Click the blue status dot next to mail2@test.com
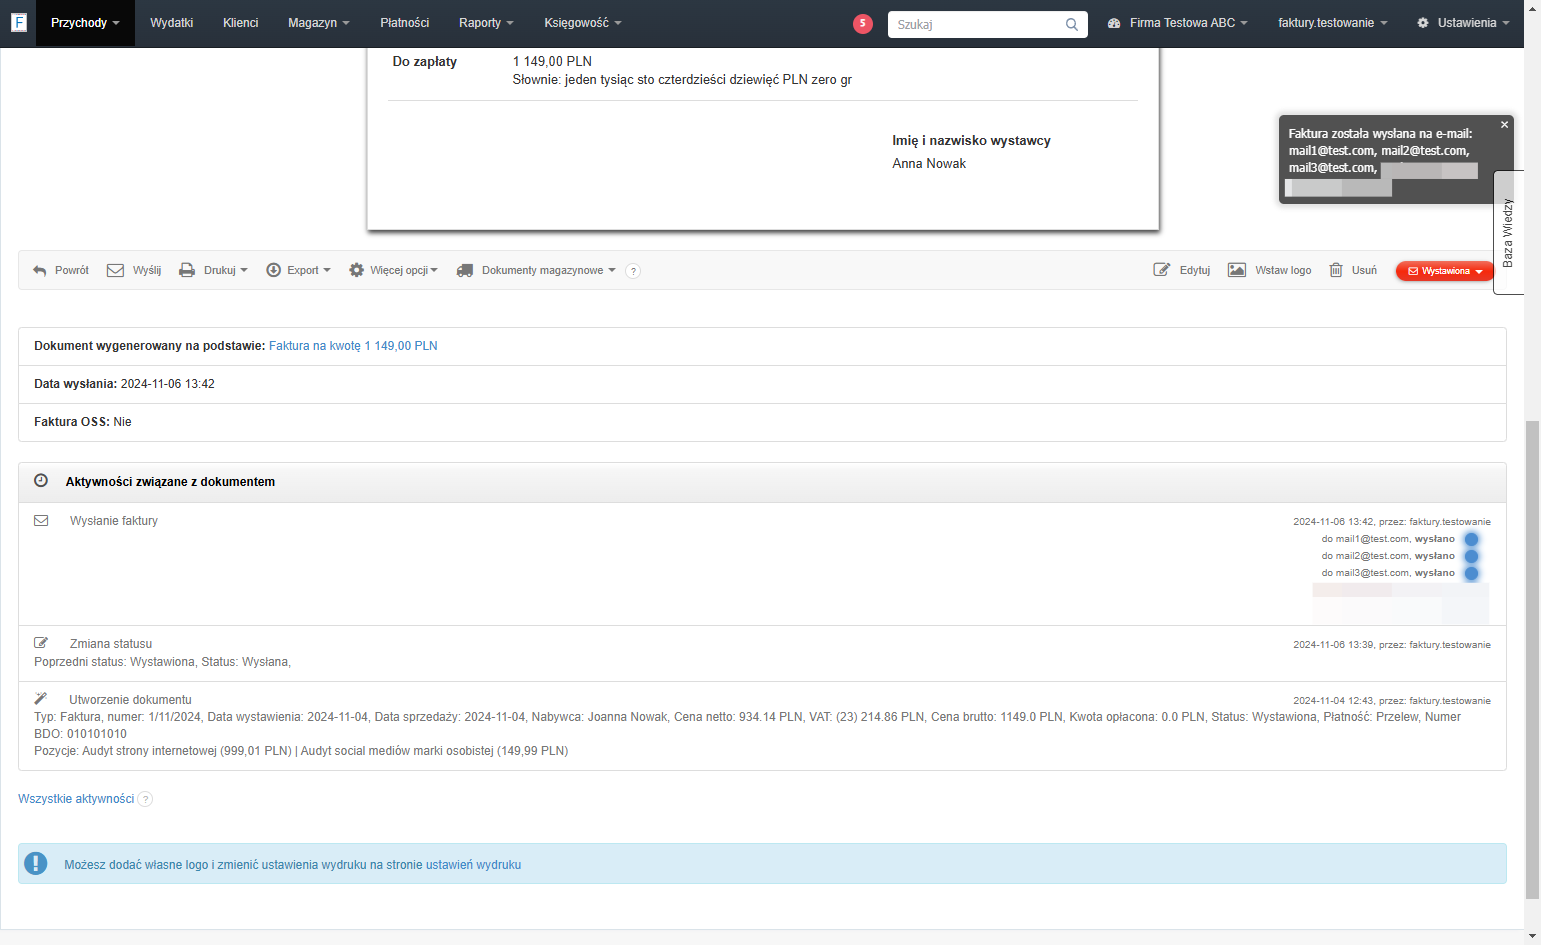Image resolution: width=1541 pixels, height=945 pixels. (x=1472, y=556)
